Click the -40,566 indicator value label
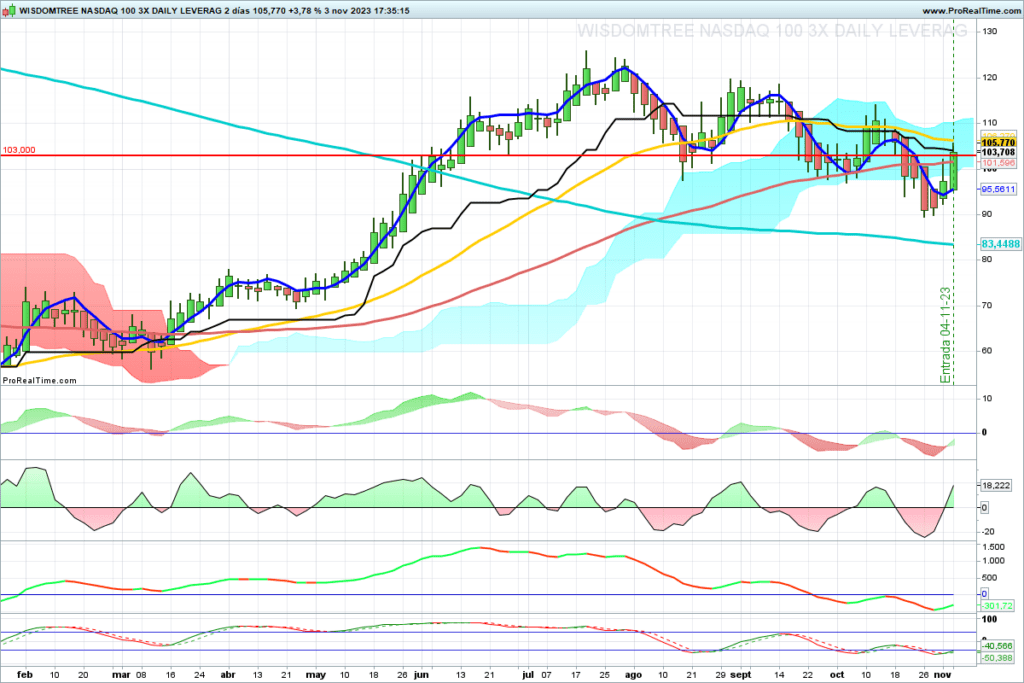The width and height of the screenshot is (1024, 683). (997, 646)
